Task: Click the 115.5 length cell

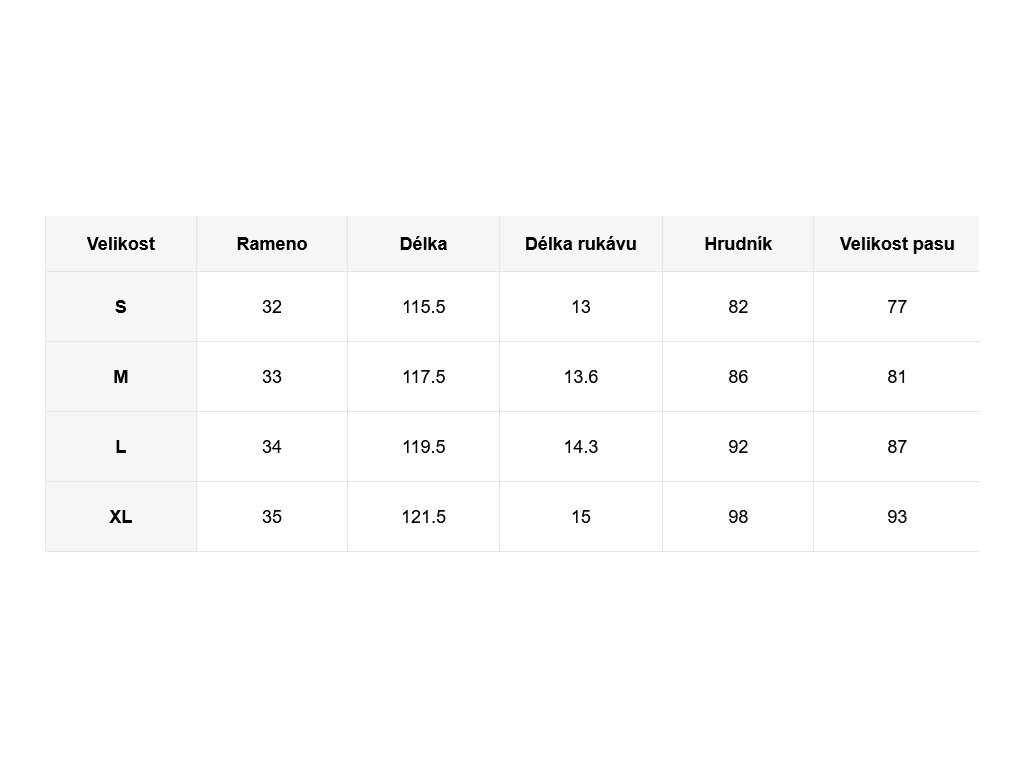Action: coord(423,307)
